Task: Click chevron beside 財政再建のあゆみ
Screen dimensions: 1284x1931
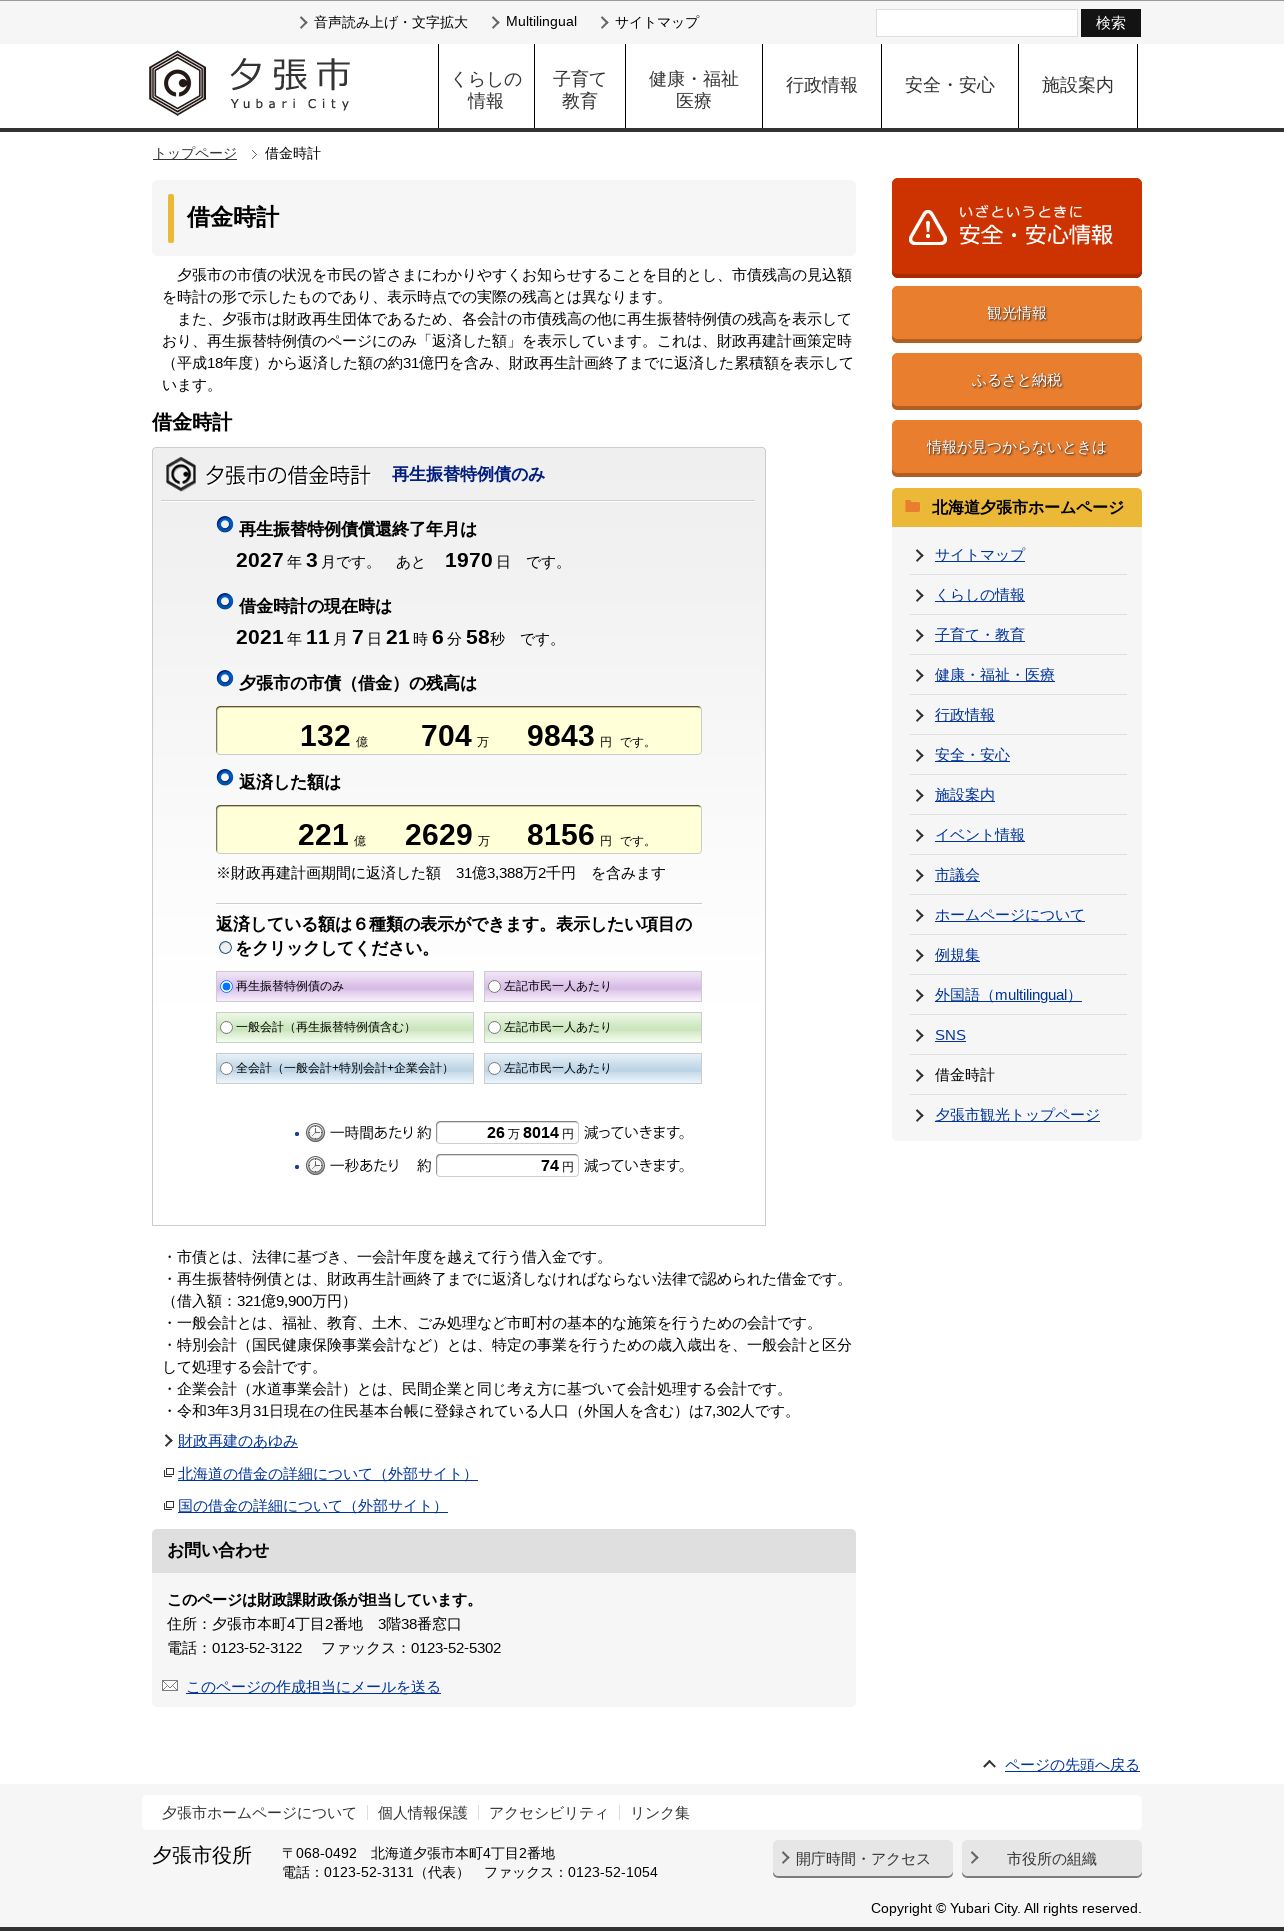Action: 169,1440
